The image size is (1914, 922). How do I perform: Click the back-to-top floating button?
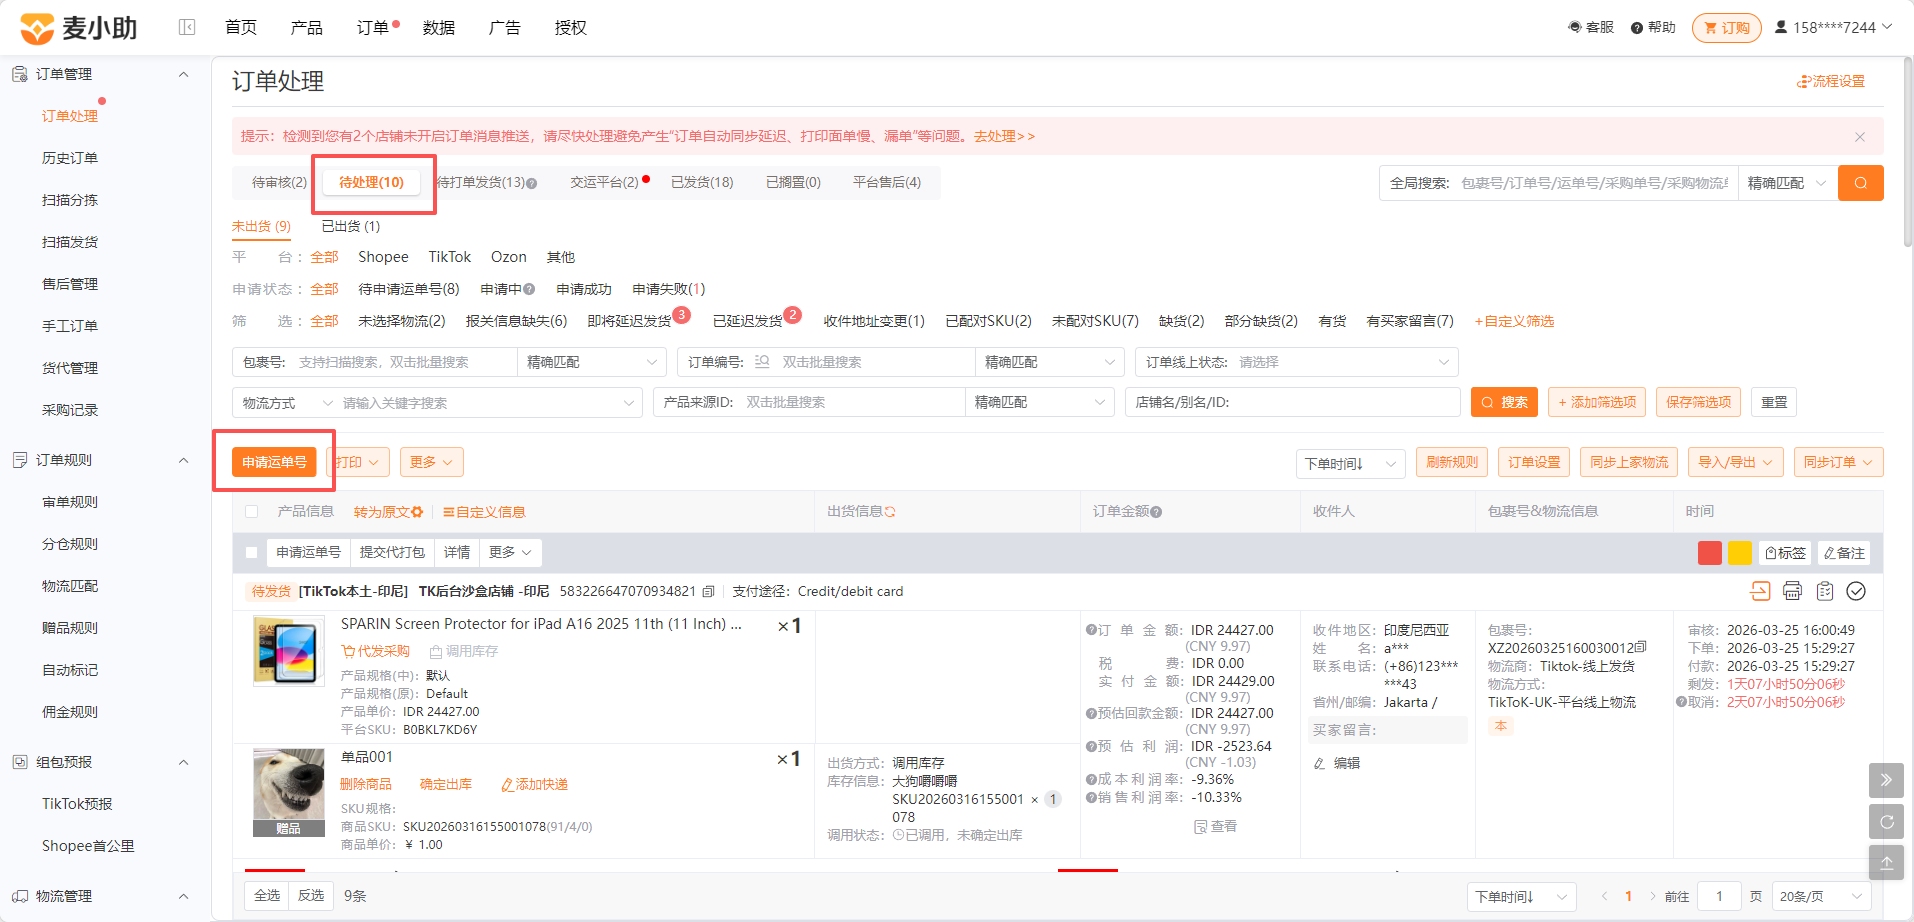(x=1886, y=863)
